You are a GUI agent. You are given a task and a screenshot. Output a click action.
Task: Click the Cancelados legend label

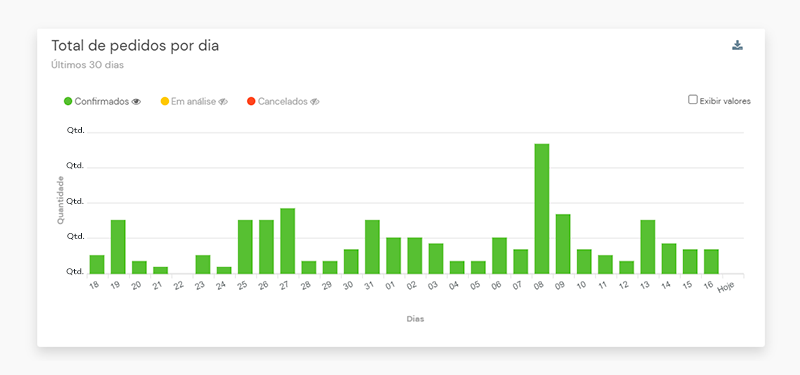pyautogui.click(x=283, y=102)
